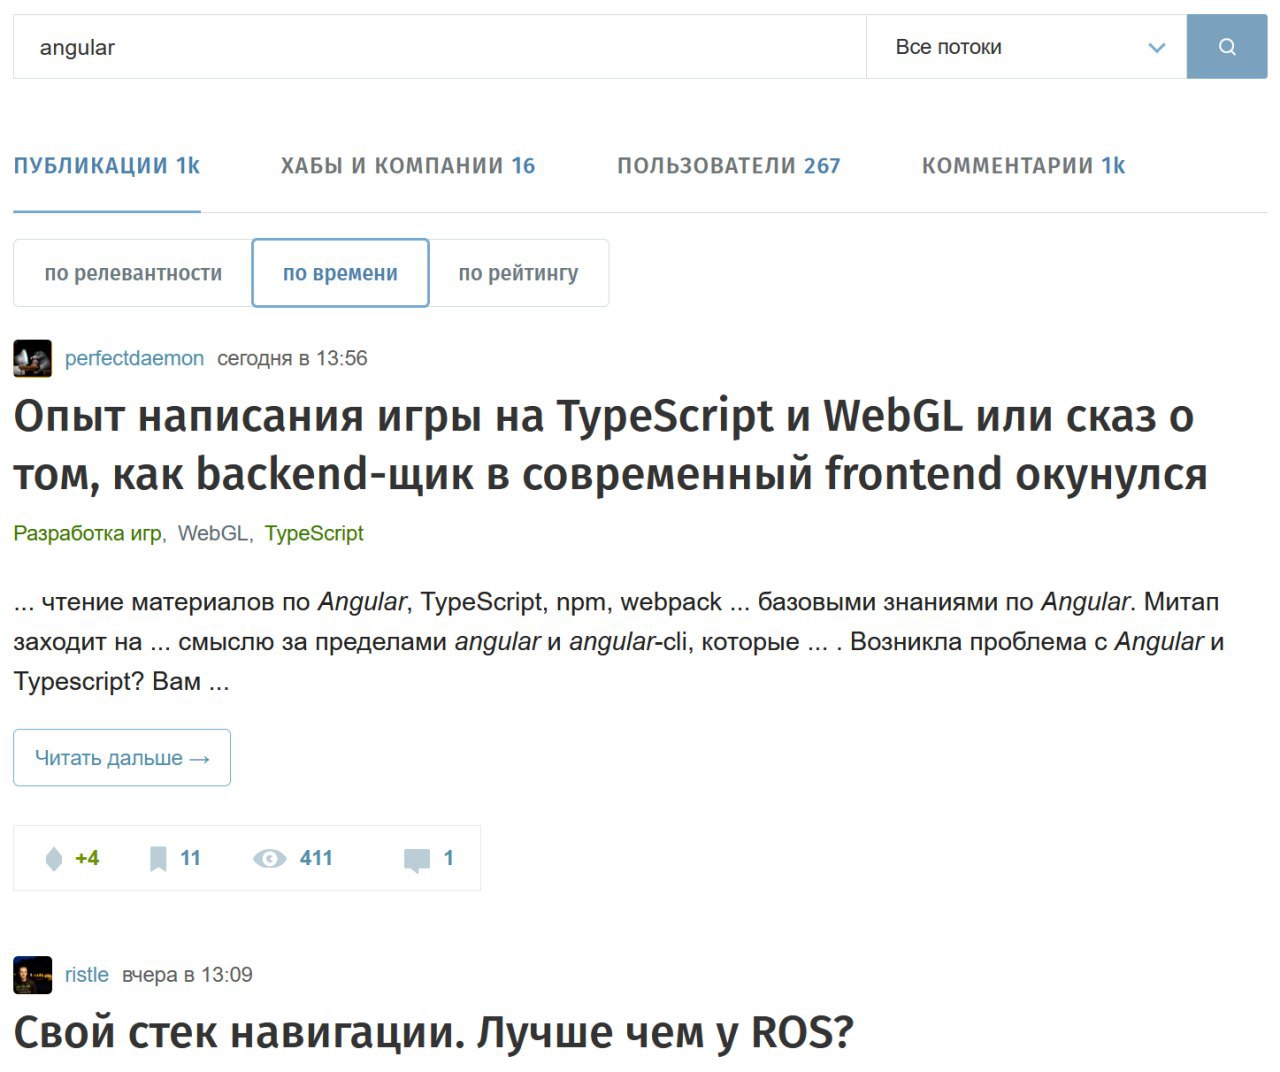The height and width of the screenshot is (1072, 1280).
Task: Open the 'Разработка игр' hub tag
Action: (87, 533)
